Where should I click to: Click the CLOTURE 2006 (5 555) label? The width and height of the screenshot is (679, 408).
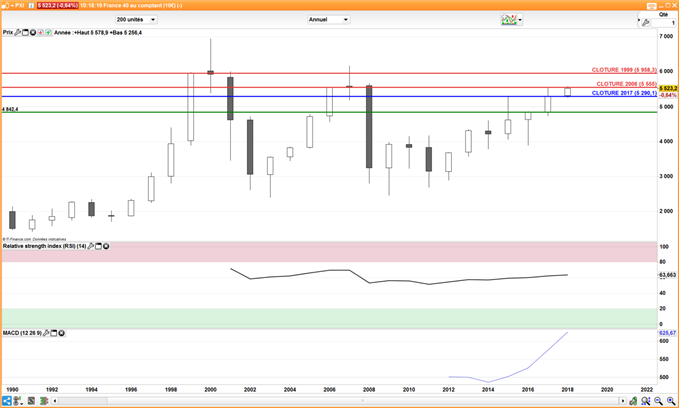pos(627,84)
